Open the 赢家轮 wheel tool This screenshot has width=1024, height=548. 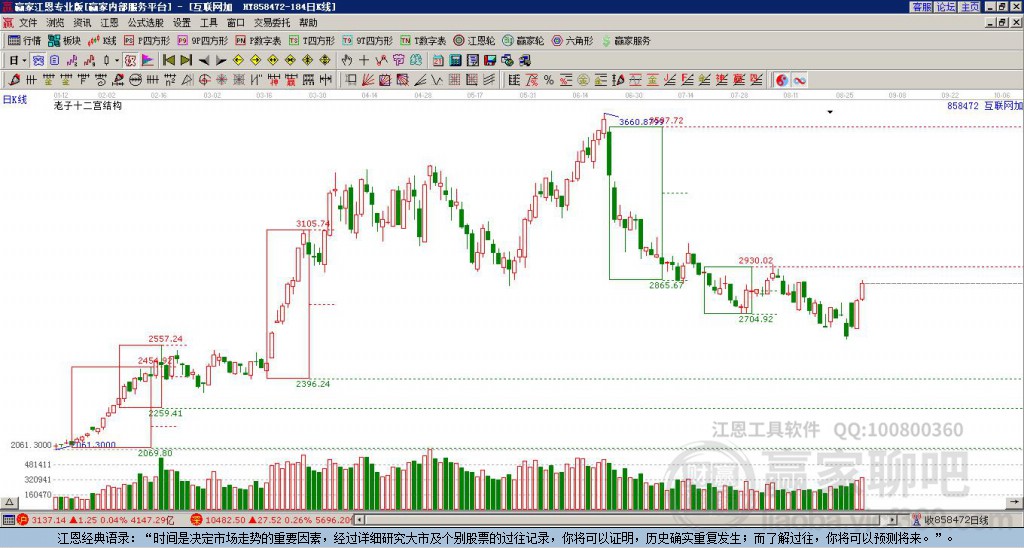(x=523, y=40)
